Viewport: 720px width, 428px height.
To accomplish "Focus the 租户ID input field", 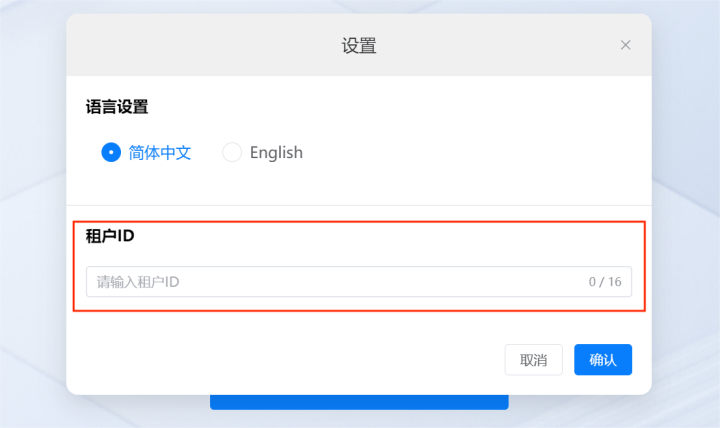I will click(x=359, y=282).
